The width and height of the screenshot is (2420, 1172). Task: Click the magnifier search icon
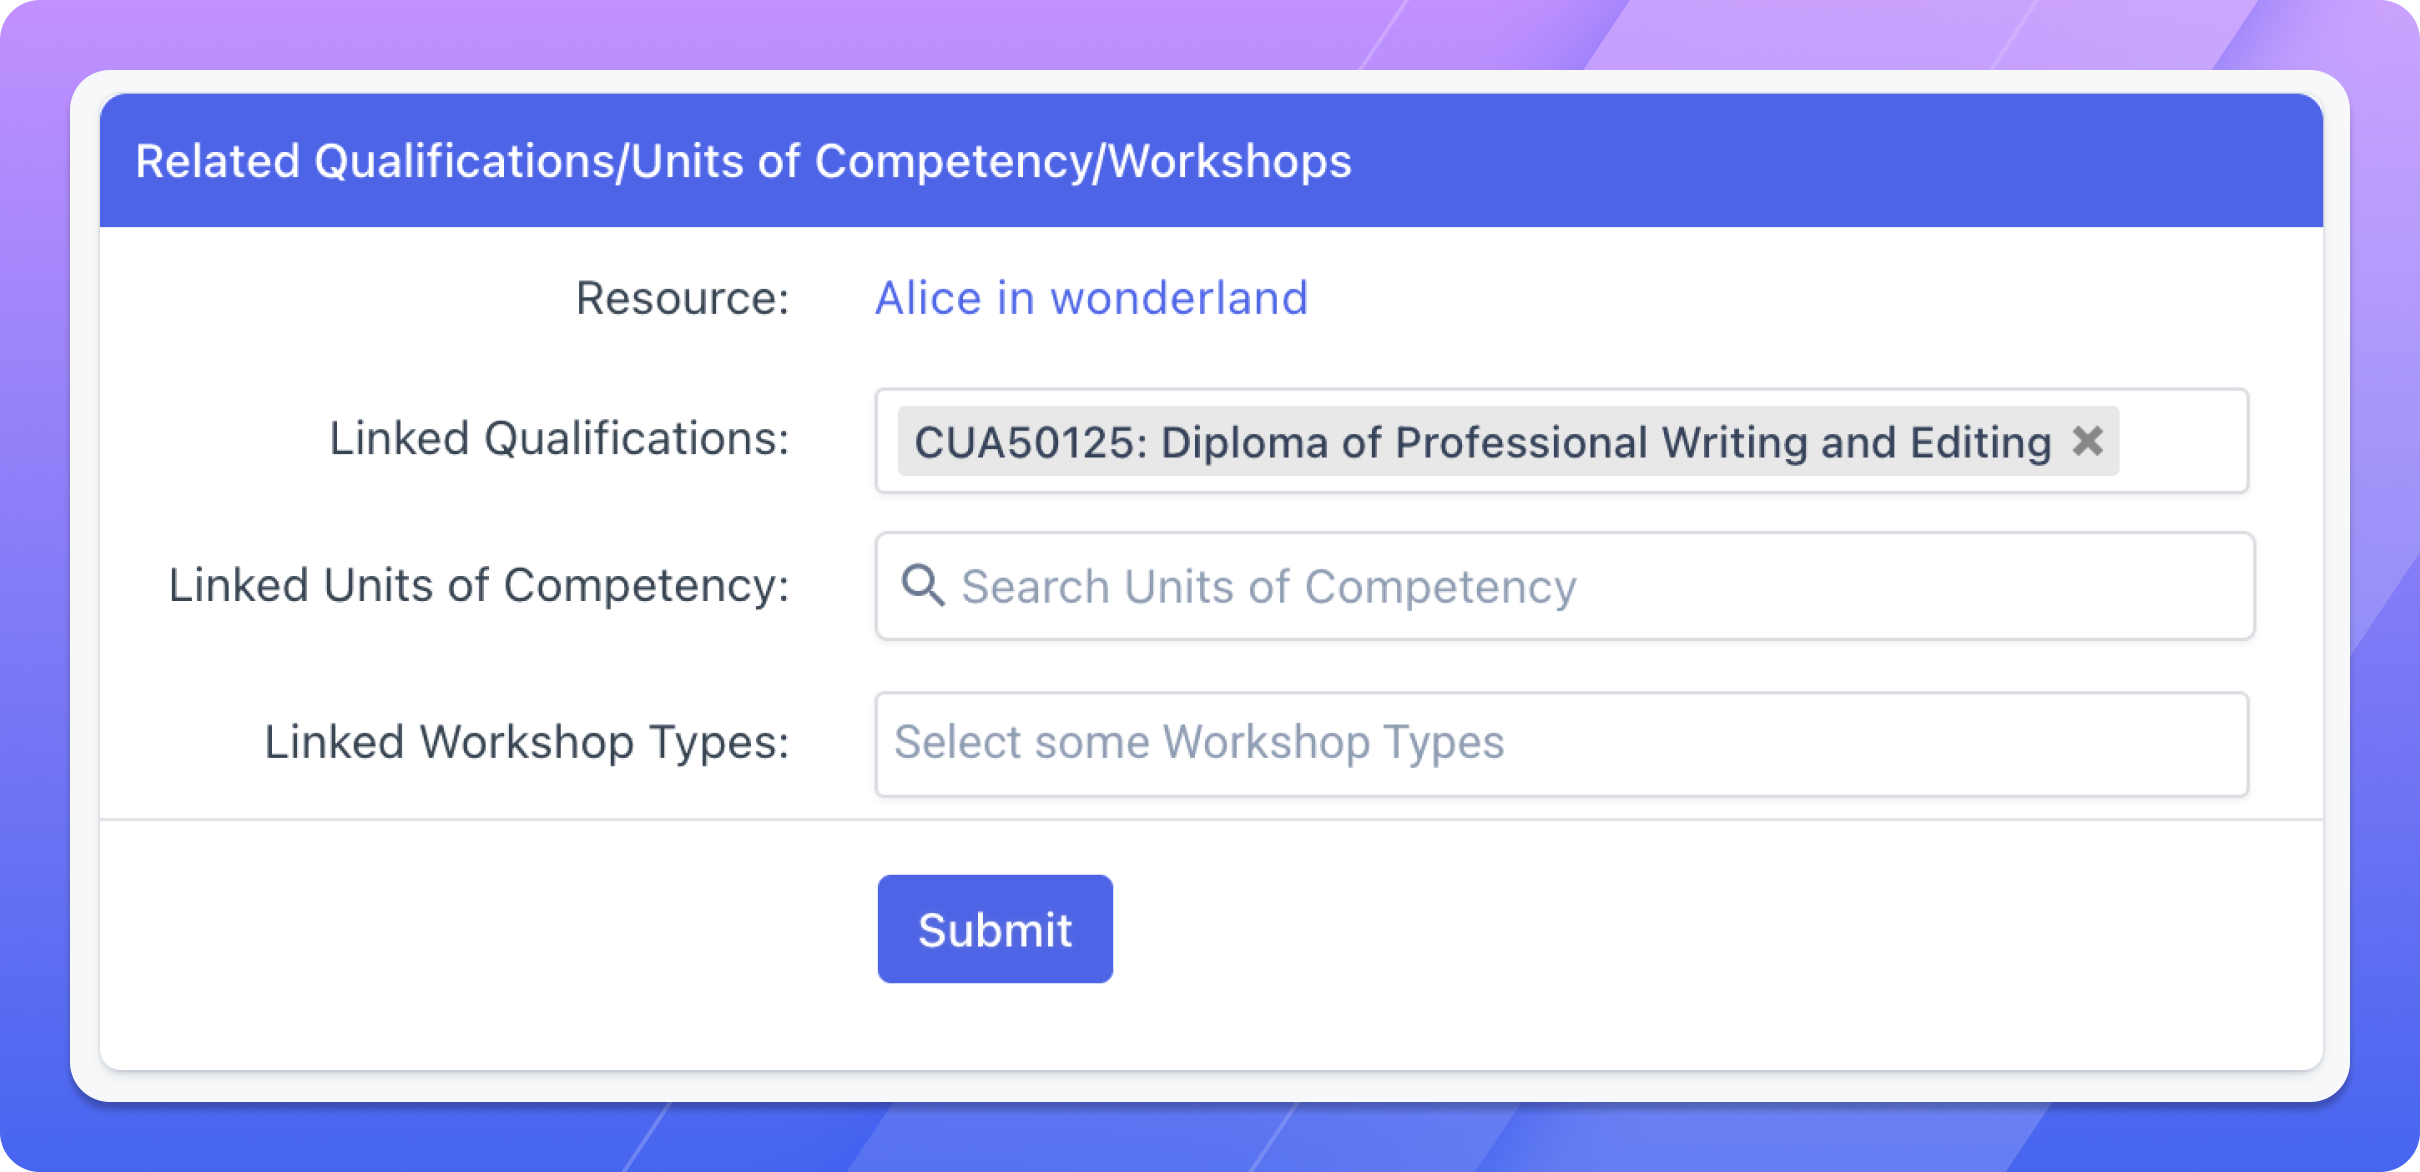point(922,585)
